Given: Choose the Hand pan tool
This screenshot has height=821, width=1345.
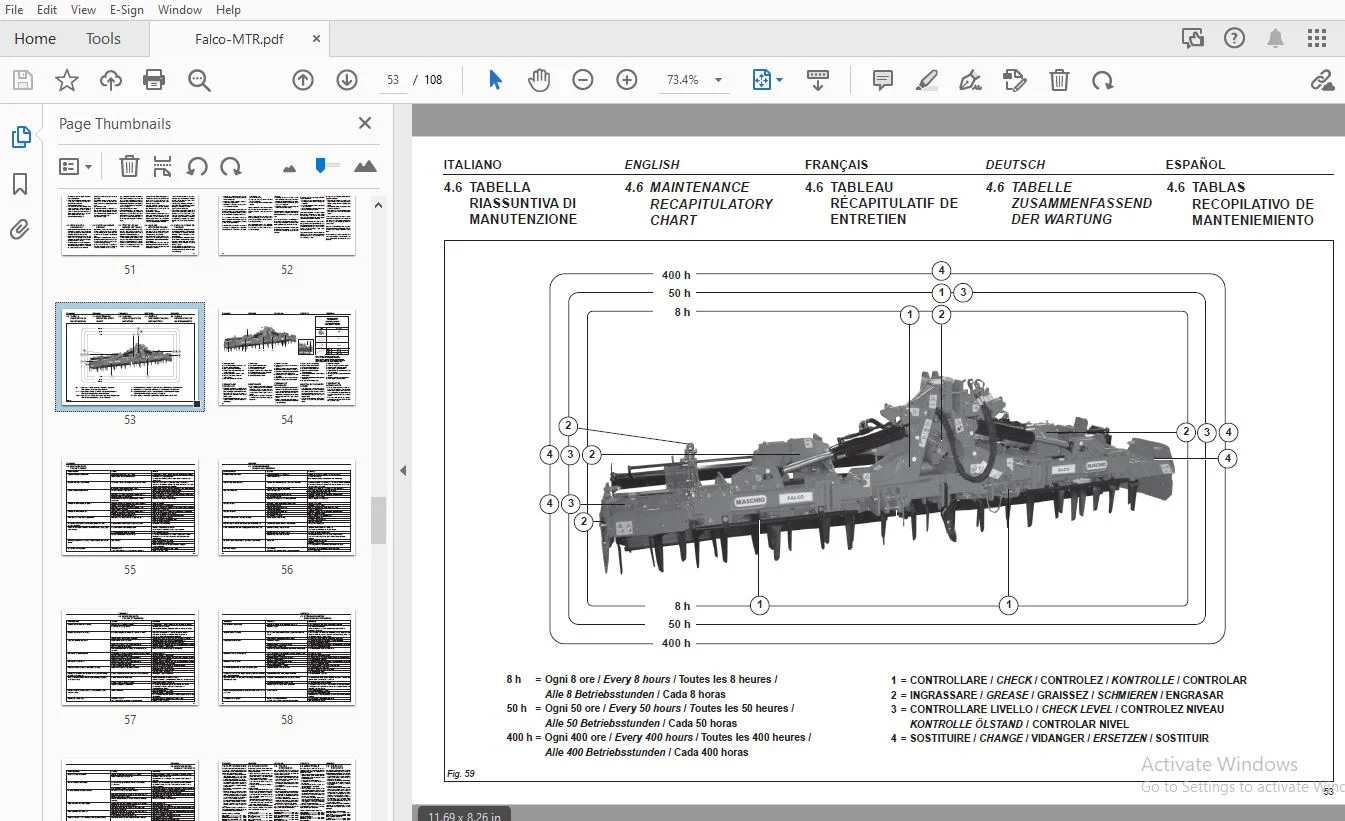Looking at the screenshot, I should coord(539,80).
